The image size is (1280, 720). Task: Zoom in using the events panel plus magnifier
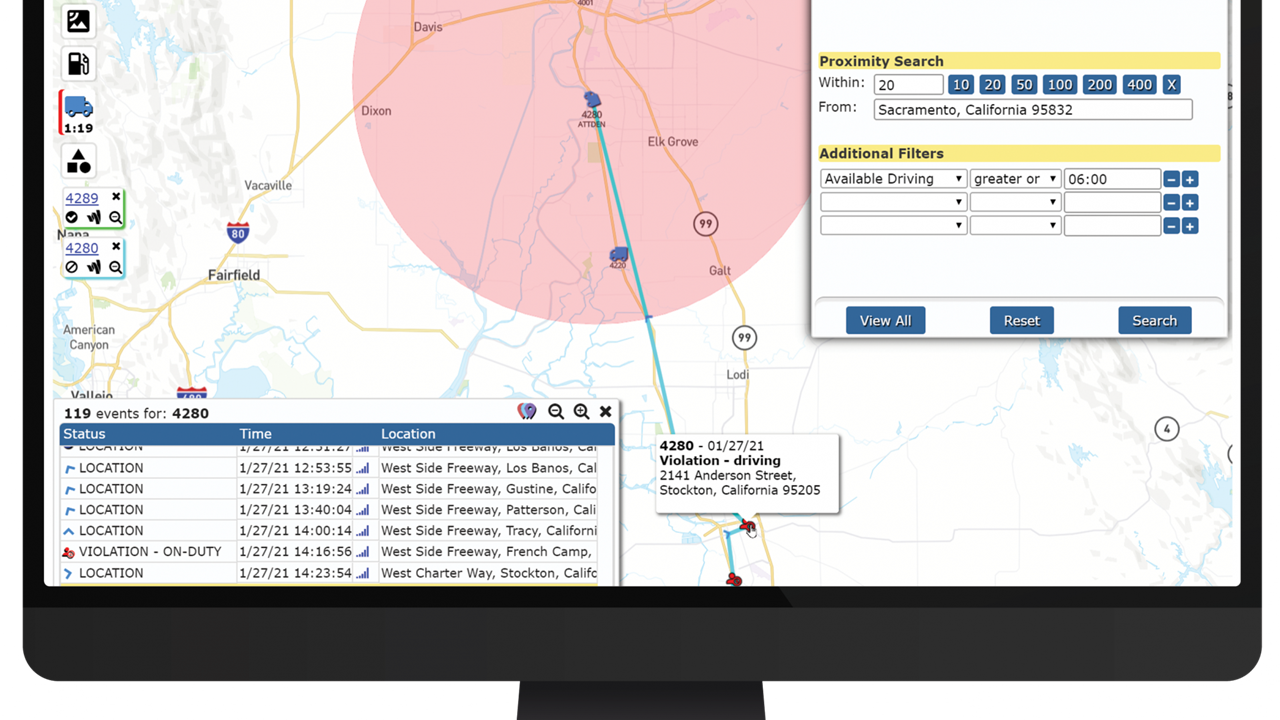(581, 411)
